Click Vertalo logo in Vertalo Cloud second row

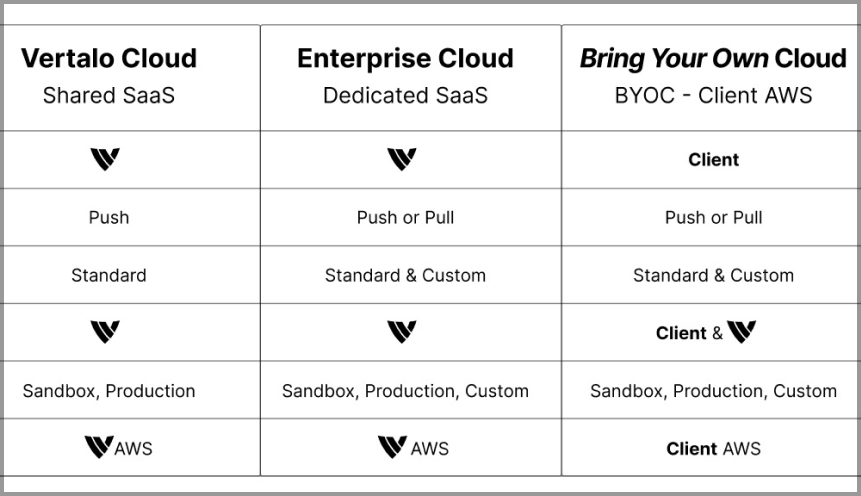click(x=105, y=159)
